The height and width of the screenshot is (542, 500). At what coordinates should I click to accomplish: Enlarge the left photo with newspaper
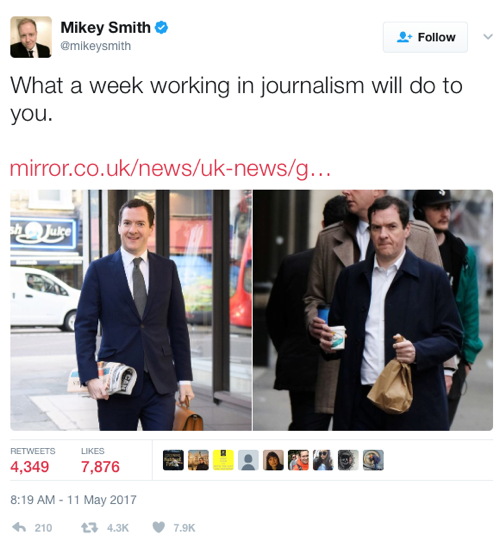[x=131, y=310]
